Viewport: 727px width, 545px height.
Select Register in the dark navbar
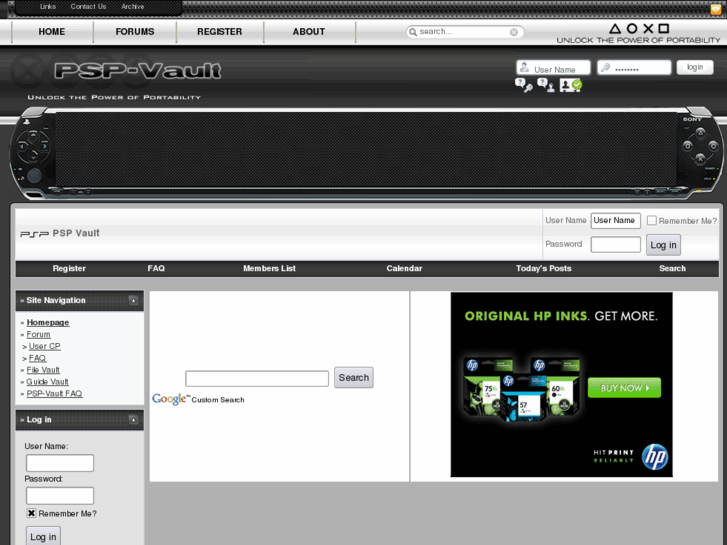click(69, 269)
